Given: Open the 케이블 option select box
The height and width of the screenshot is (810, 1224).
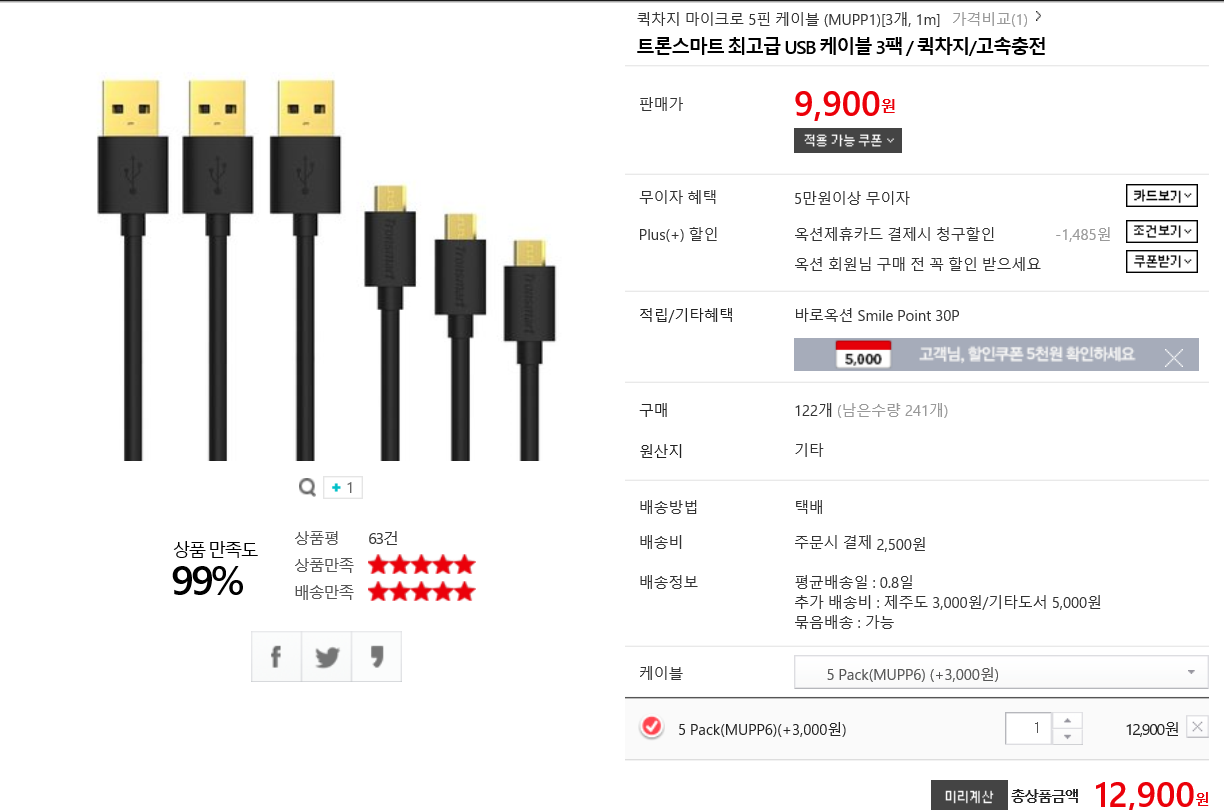Looking at the screenshot, I should (1000, 673).
